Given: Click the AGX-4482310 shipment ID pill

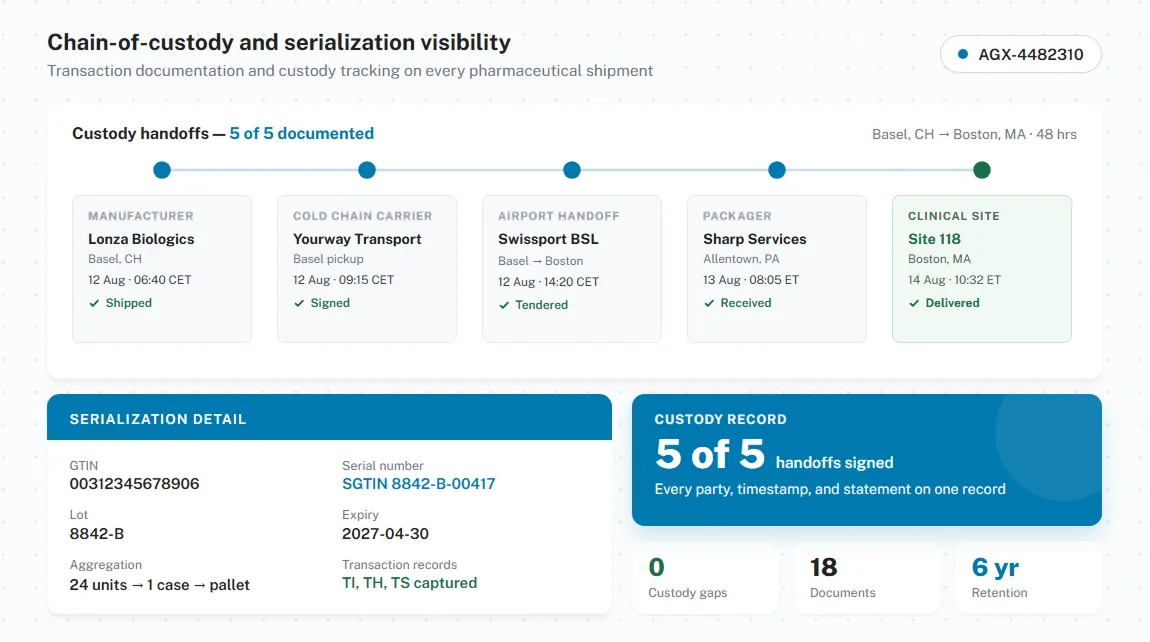Looking at the screenshot, I should point(1020,54).
